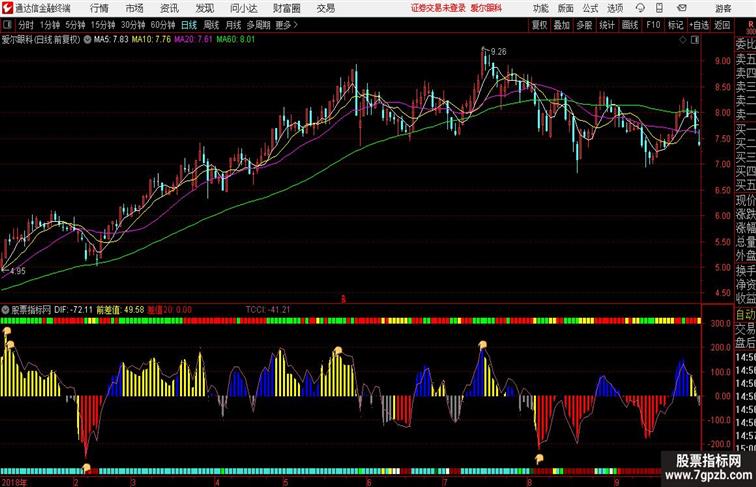Click the 前差值: 49.58 indicator value
The width and height of the screenshot is (756, 487).
click(x=120, y=310)
